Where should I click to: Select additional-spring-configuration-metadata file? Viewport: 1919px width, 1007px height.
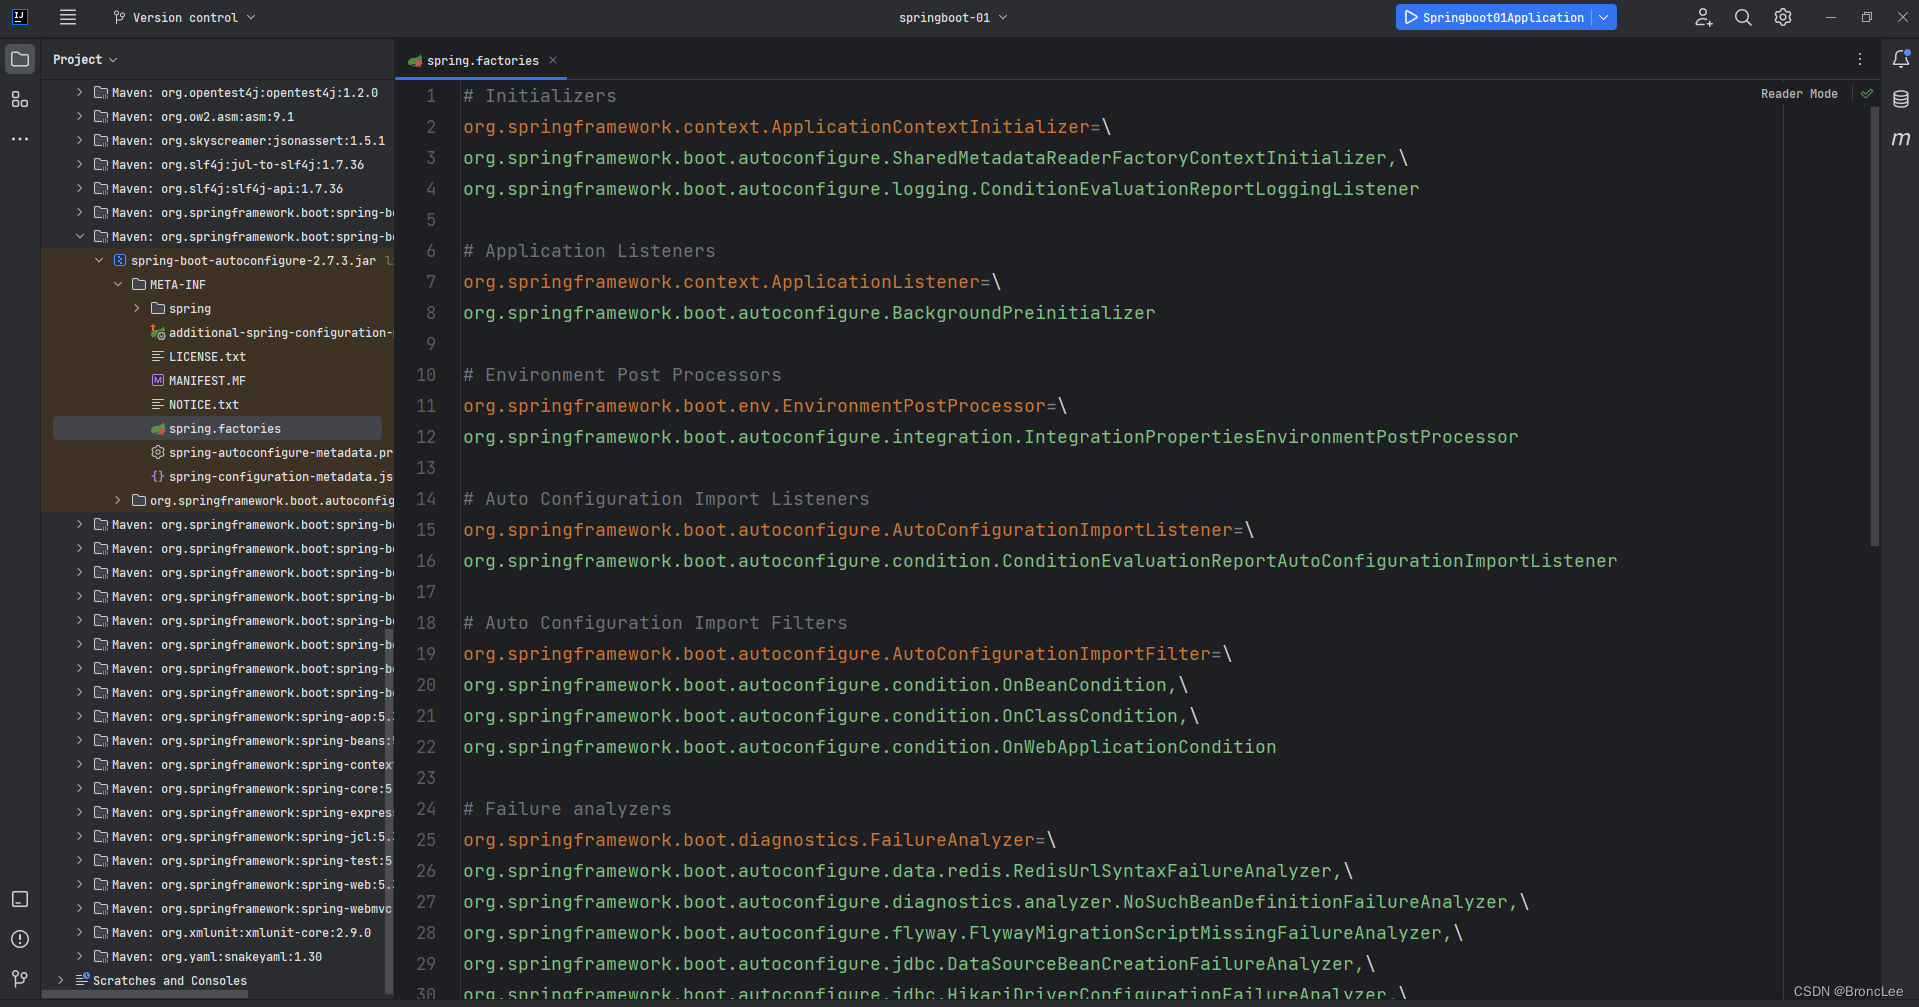coord(272,332)
